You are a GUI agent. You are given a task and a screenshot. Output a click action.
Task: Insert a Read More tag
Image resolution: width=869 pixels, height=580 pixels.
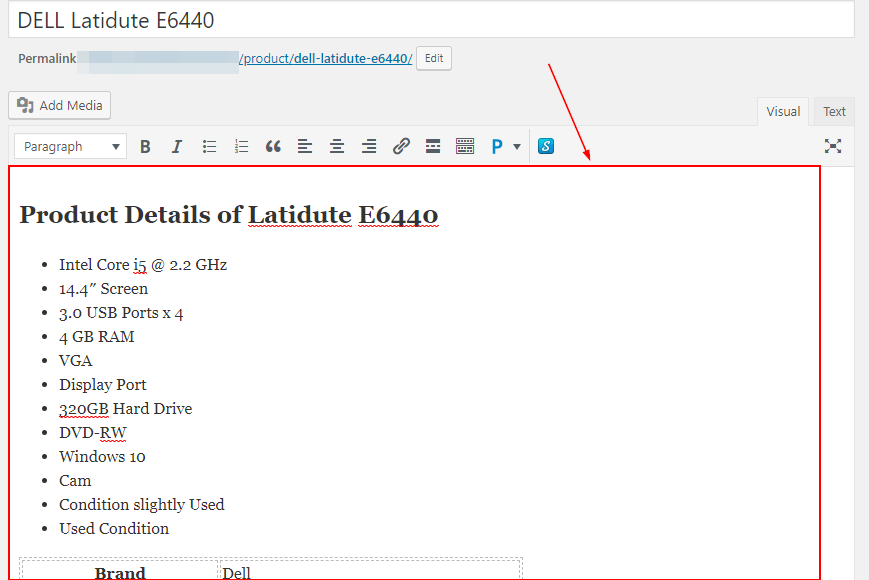click(x=433, y=147)
